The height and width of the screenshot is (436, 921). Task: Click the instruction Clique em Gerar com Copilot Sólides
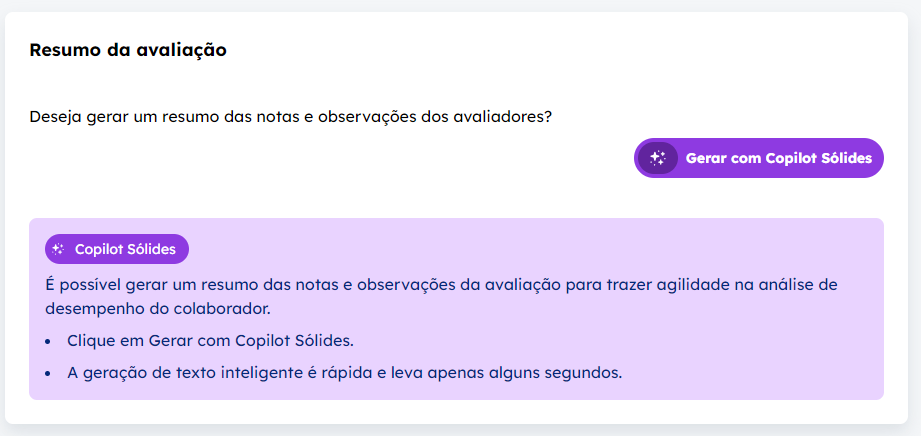[x=211, y=341]
